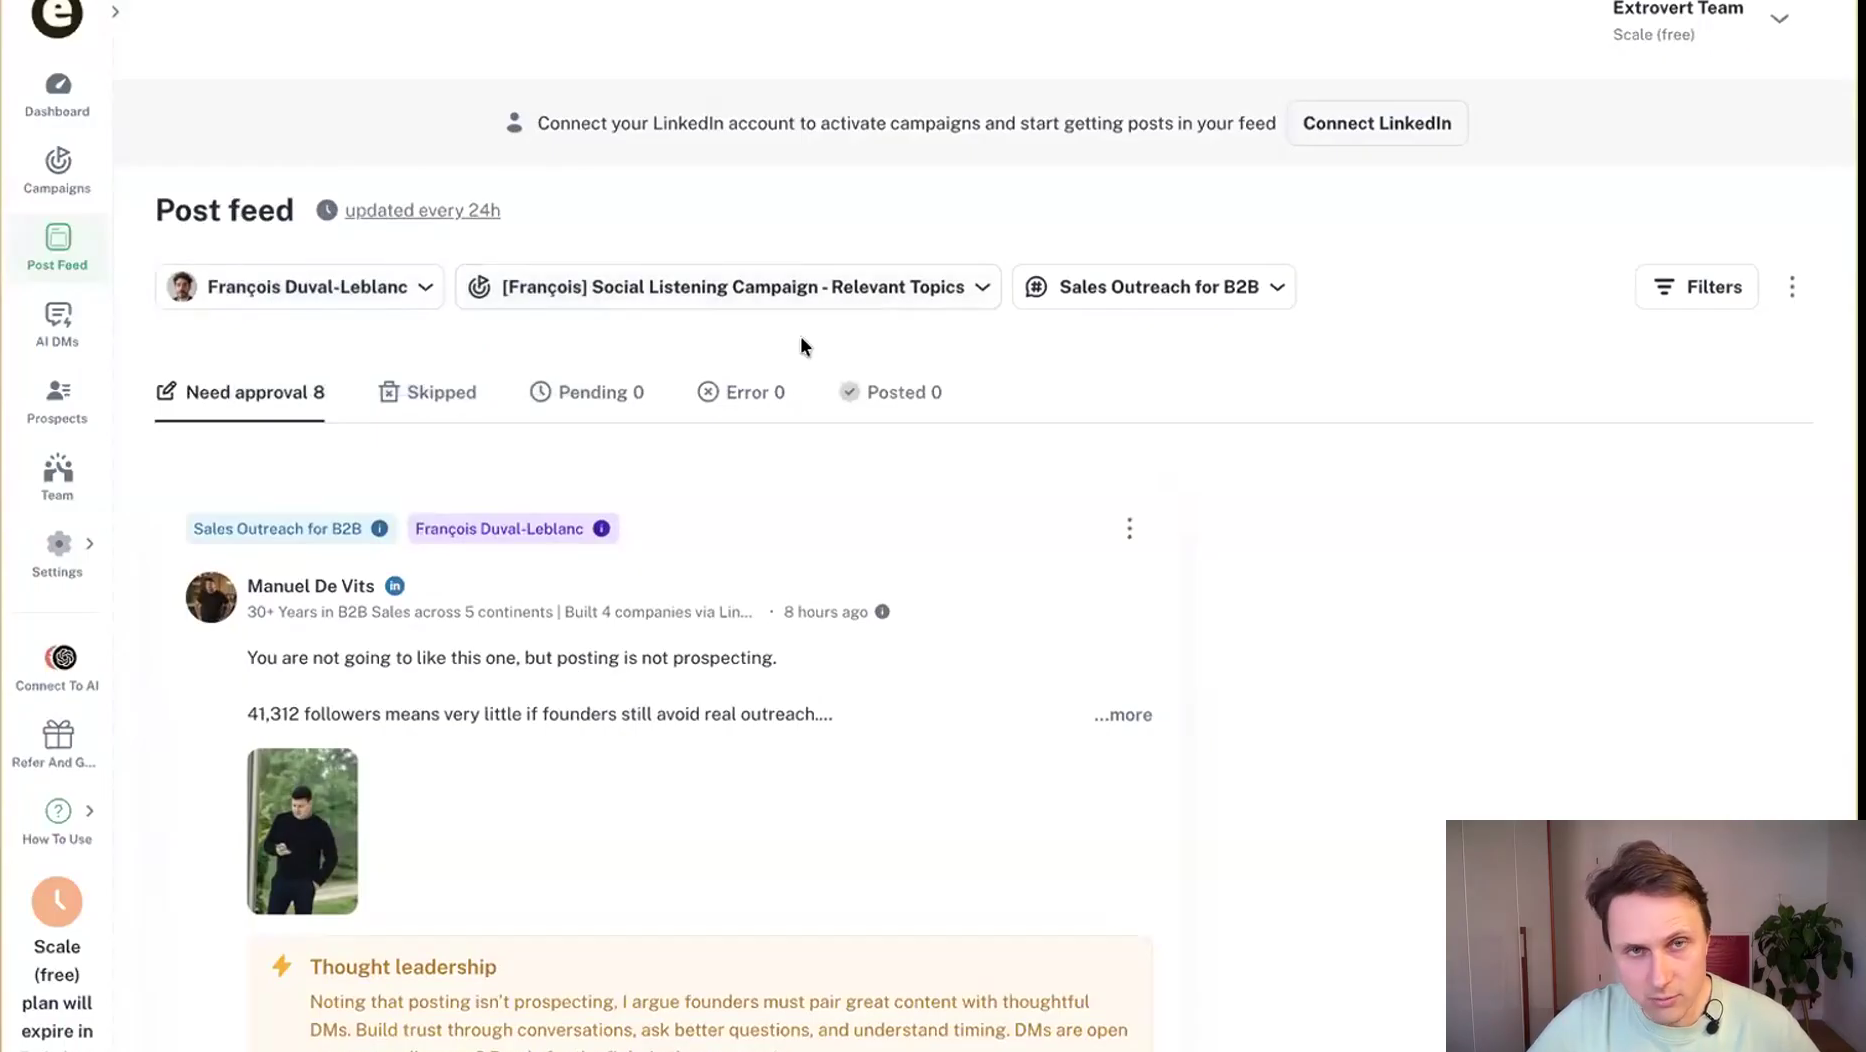
Task: Click Manuel De Vits profile avatar
Action: click(x=211, y=597)
